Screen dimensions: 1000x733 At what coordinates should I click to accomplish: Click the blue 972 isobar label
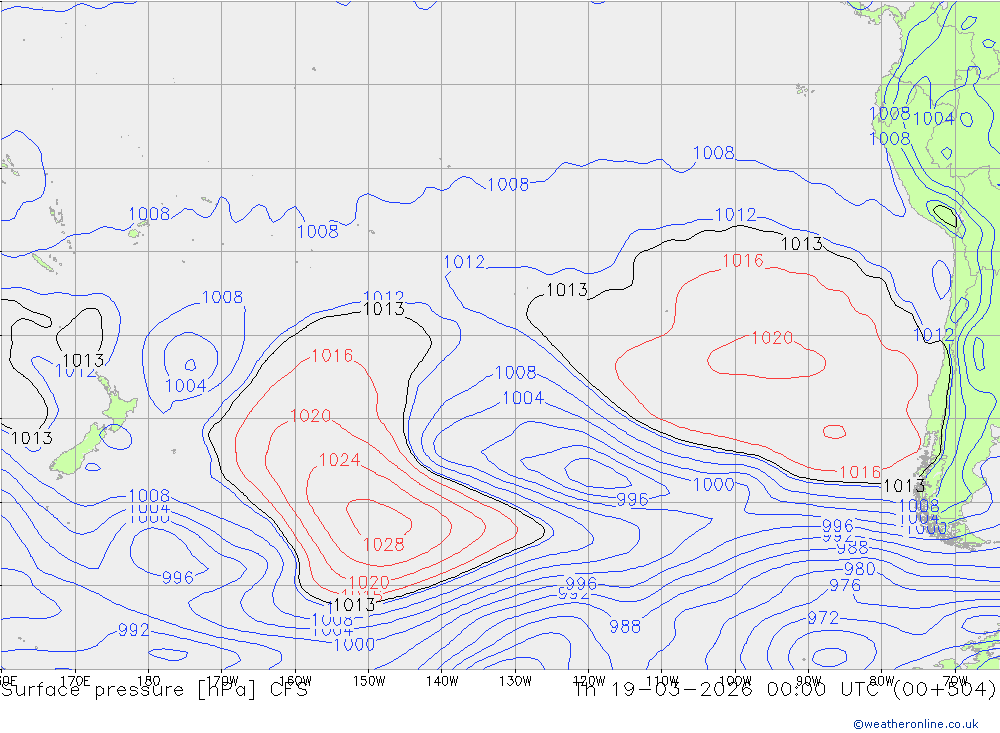tap(823, 618)
